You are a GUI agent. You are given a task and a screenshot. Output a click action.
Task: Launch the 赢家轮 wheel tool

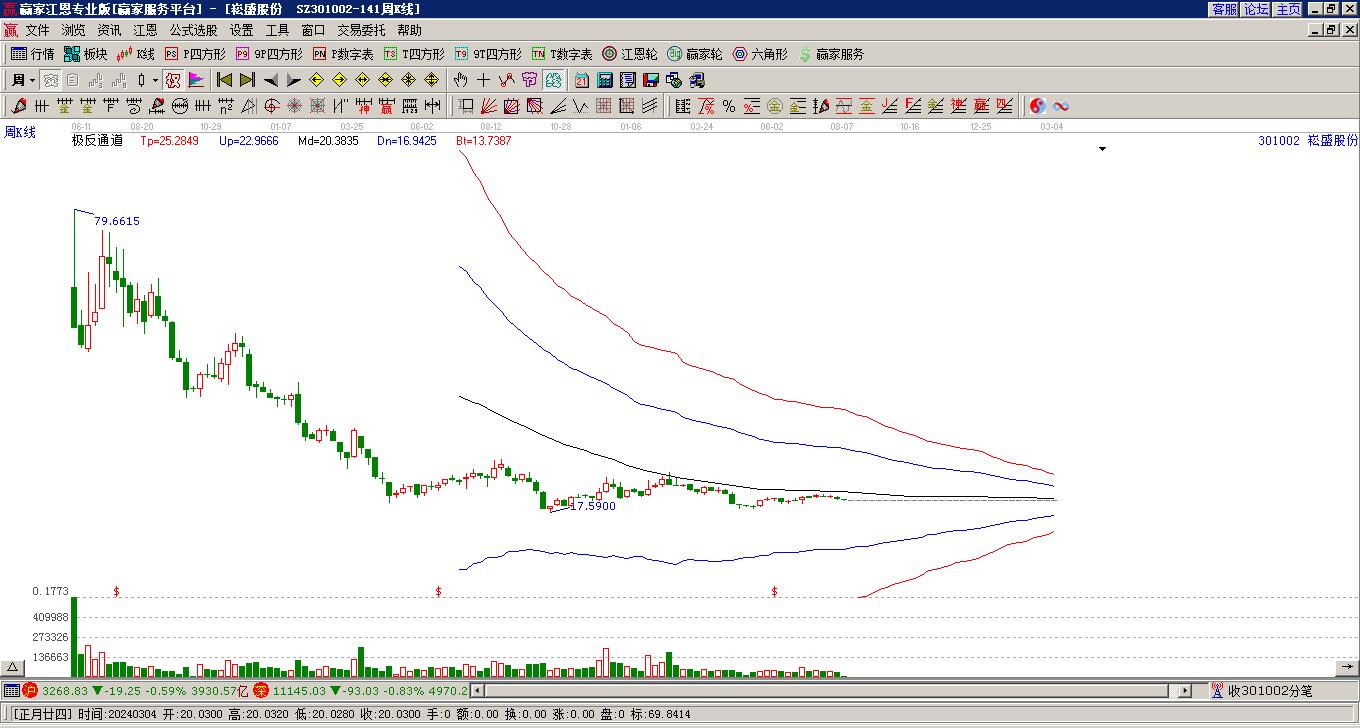(x=695, y=54)
